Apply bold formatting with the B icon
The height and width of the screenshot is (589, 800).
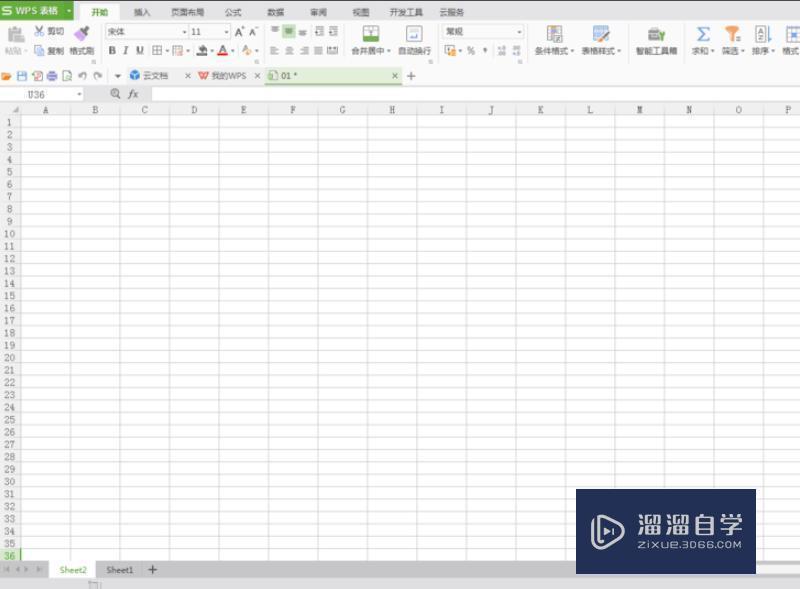(x=111, y=50)
